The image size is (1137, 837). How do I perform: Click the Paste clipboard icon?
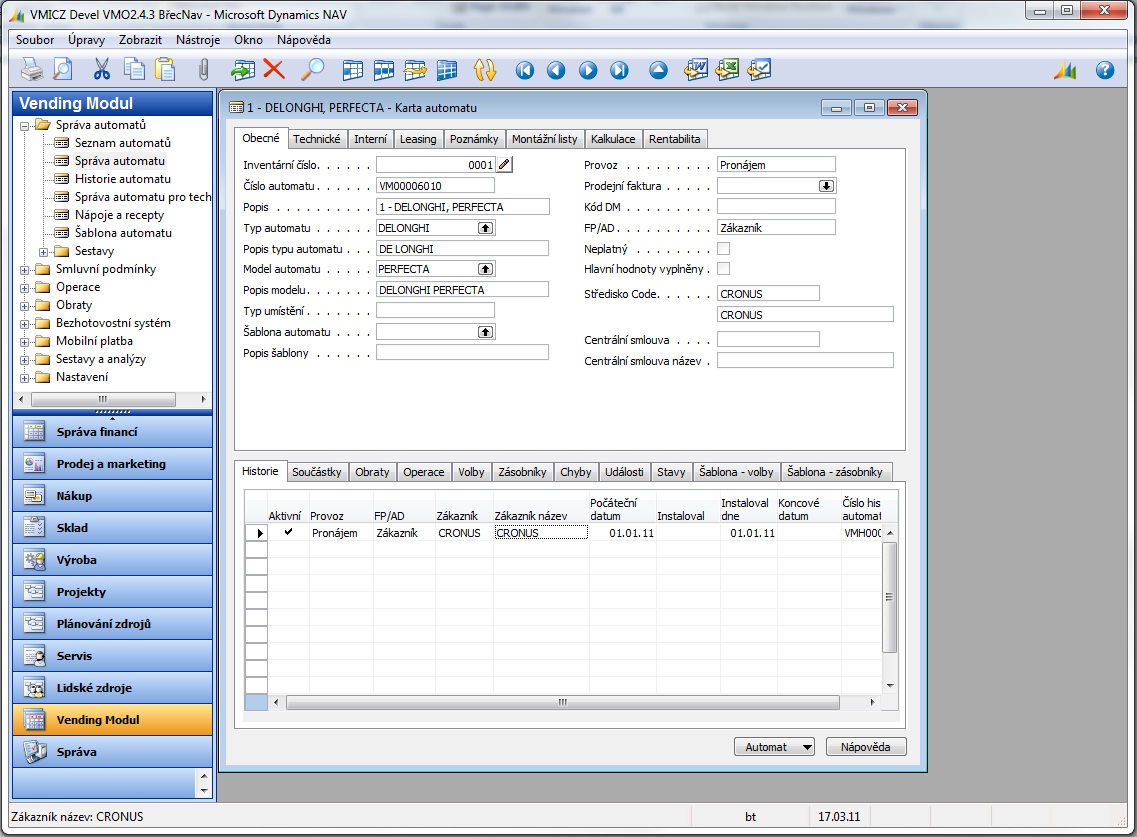[165, 70]
